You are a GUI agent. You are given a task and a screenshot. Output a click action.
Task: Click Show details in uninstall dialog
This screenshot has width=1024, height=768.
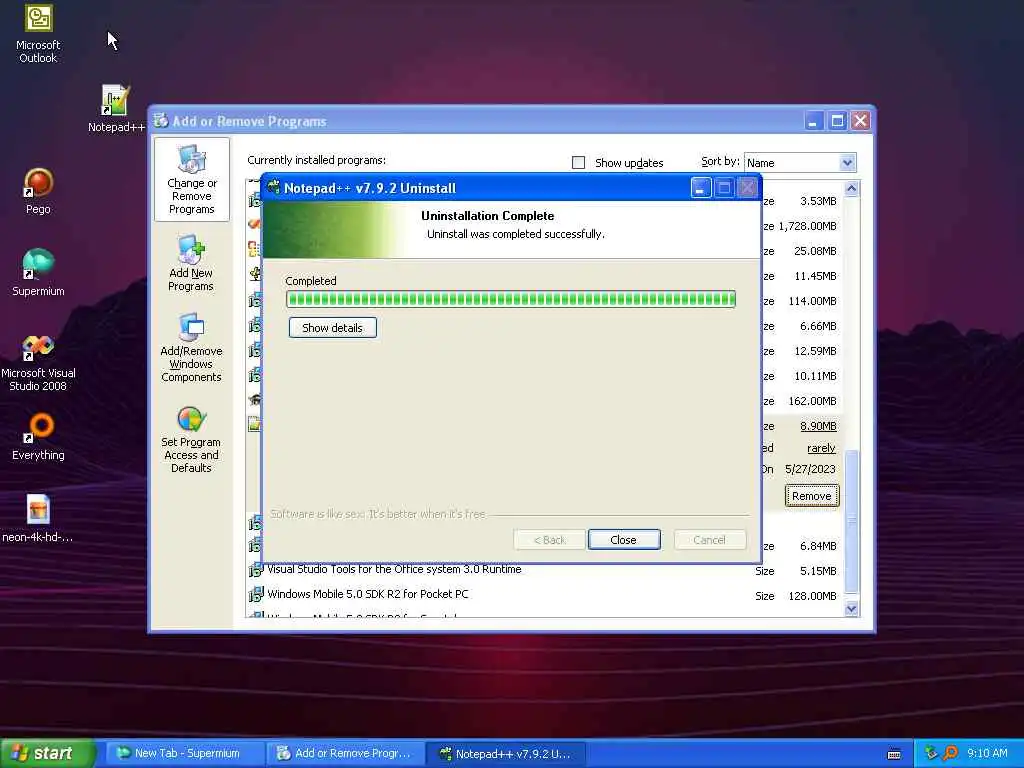pos(332,328)
